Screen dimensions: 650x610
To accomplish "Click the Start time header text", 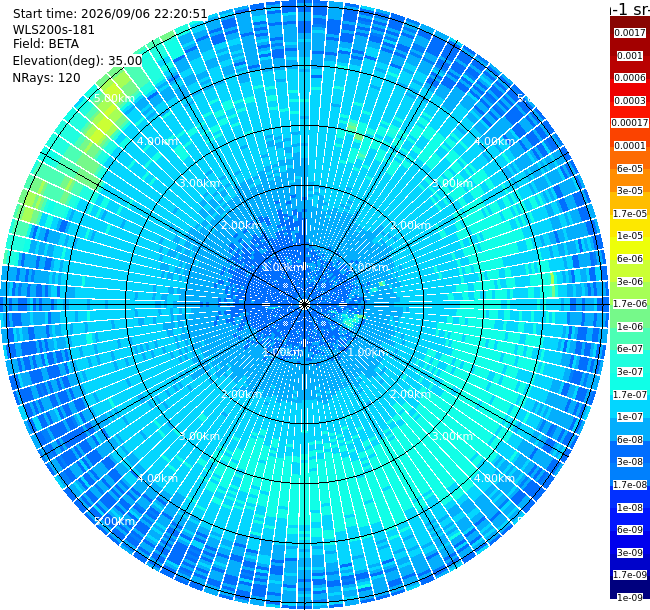I will tap(110, 14).
